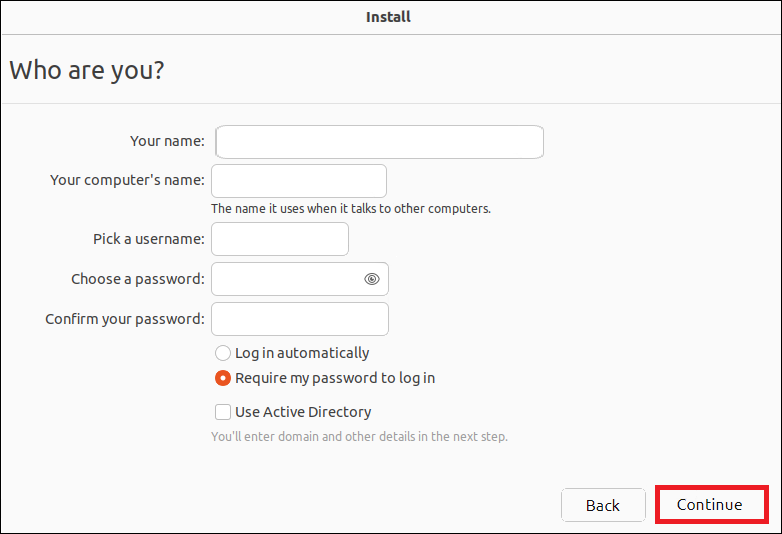
Task: Show password using the eye icon
Action: pyautogui.click(x=372, y=279)
